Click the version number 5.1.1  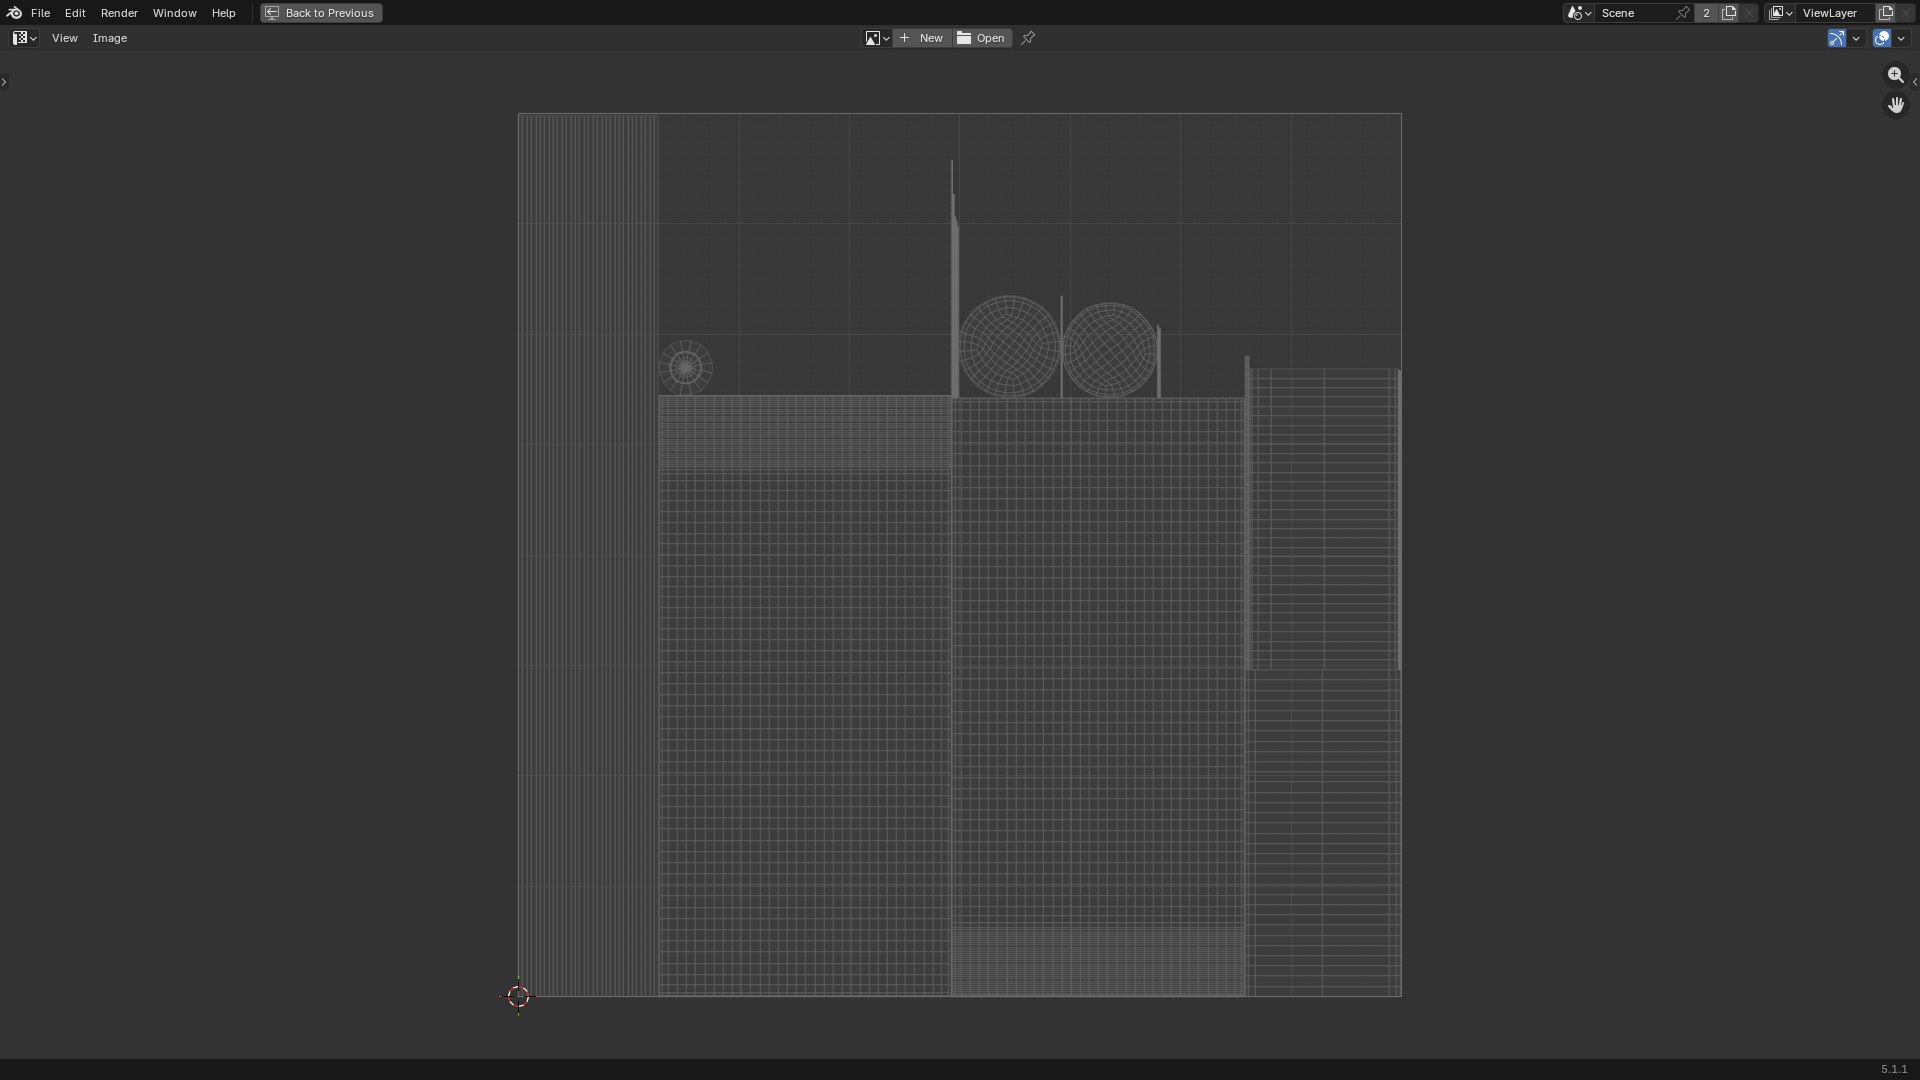[x=1894, y=1069]
